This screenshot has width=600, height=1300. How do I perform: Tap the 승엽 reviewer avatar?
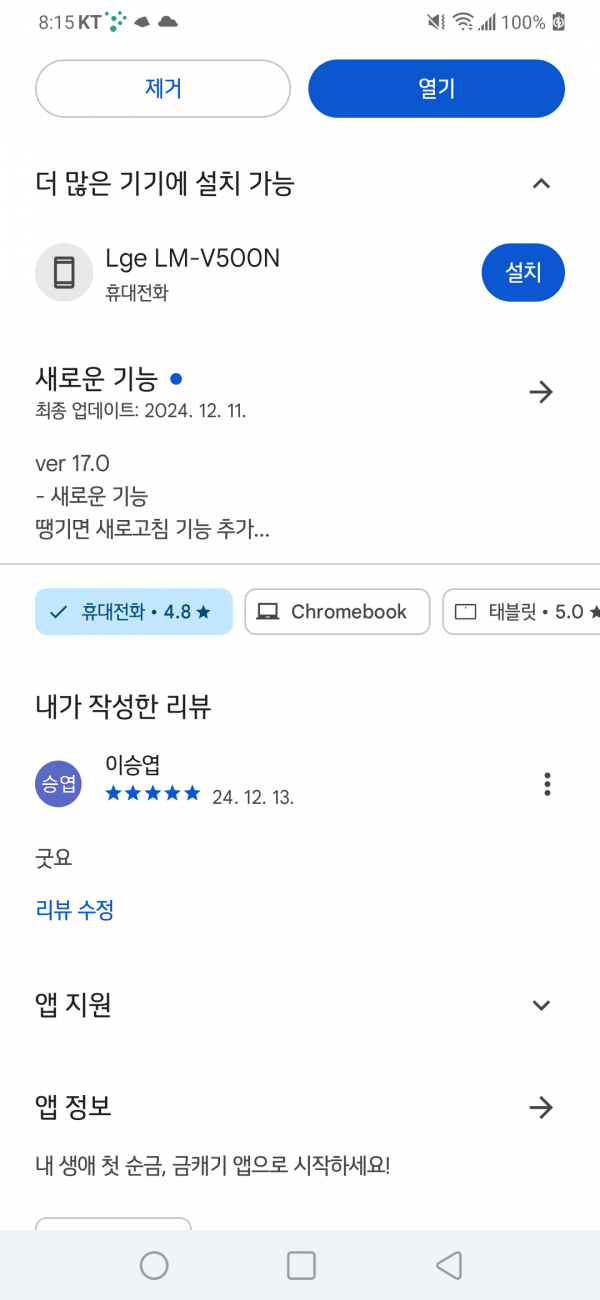(x=58, y=784)
